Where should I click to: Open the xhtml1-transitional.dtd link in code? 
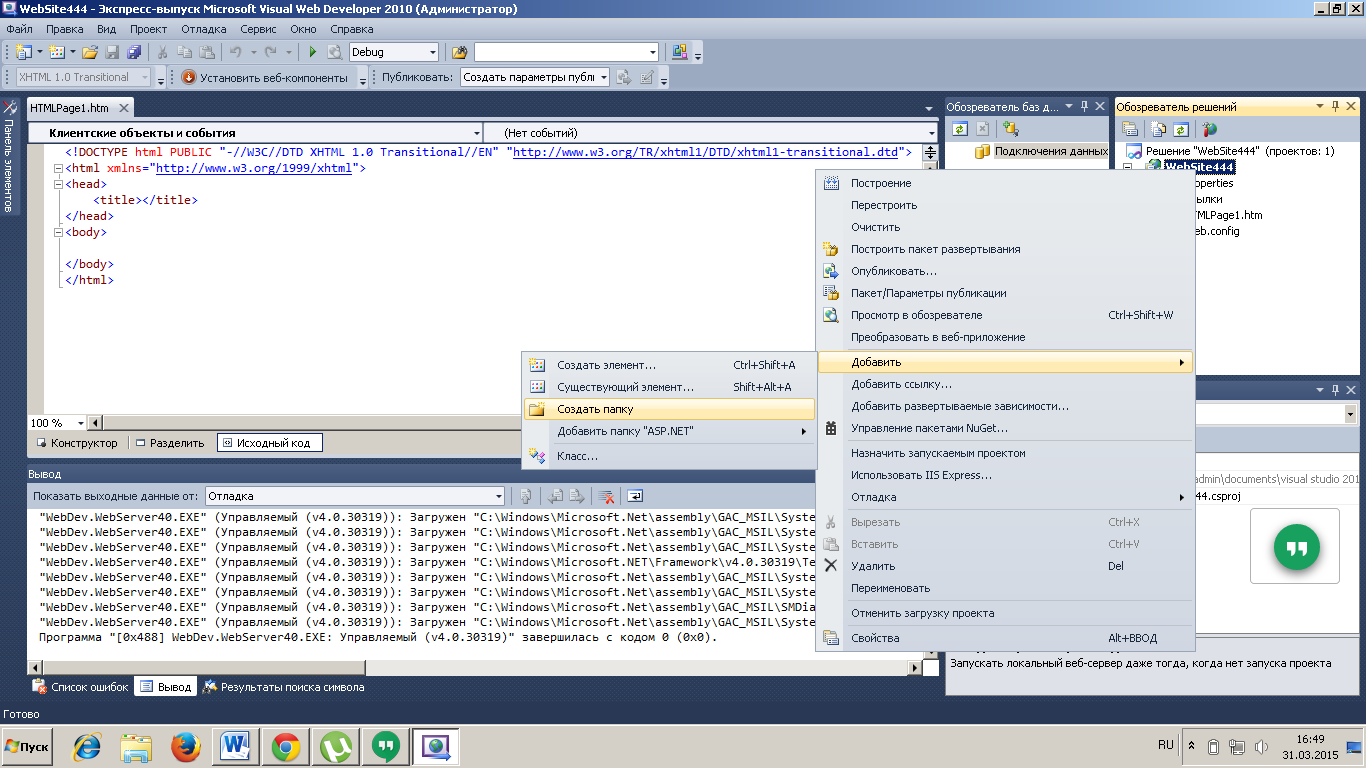coord(706,152)
